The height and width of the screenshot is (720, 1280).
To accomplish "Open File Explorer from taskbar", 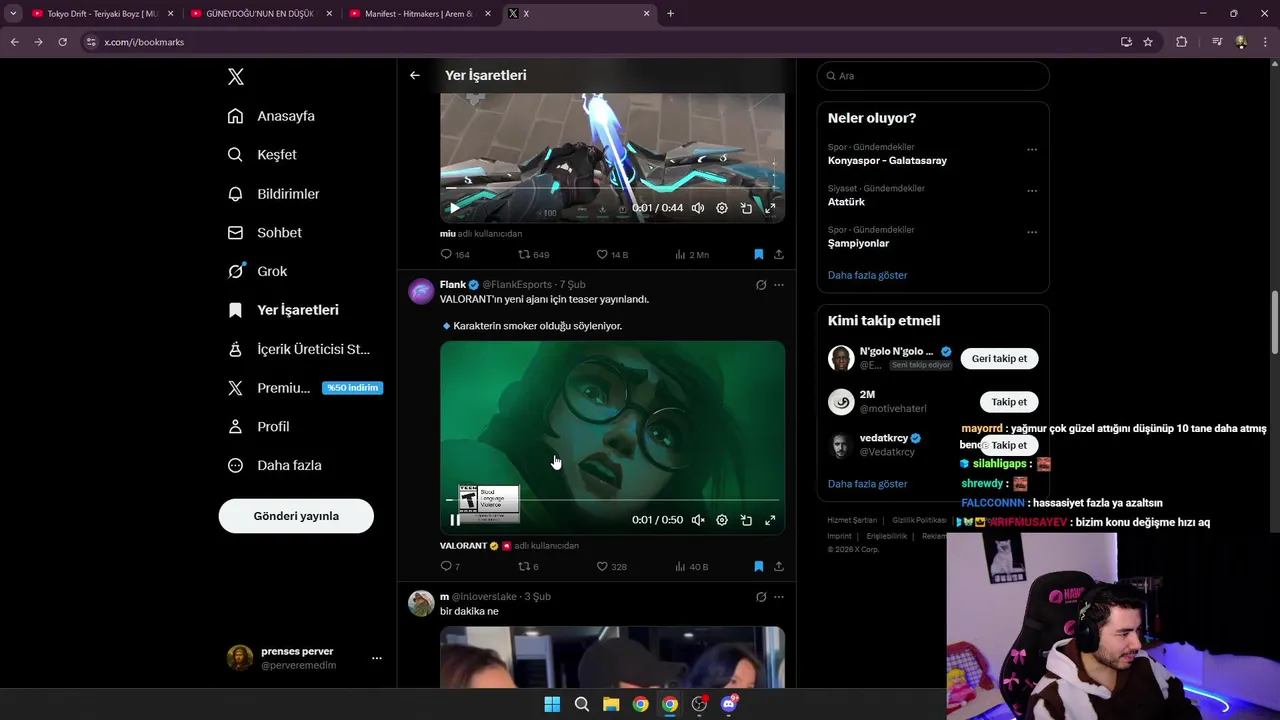I will coord(611,704).
